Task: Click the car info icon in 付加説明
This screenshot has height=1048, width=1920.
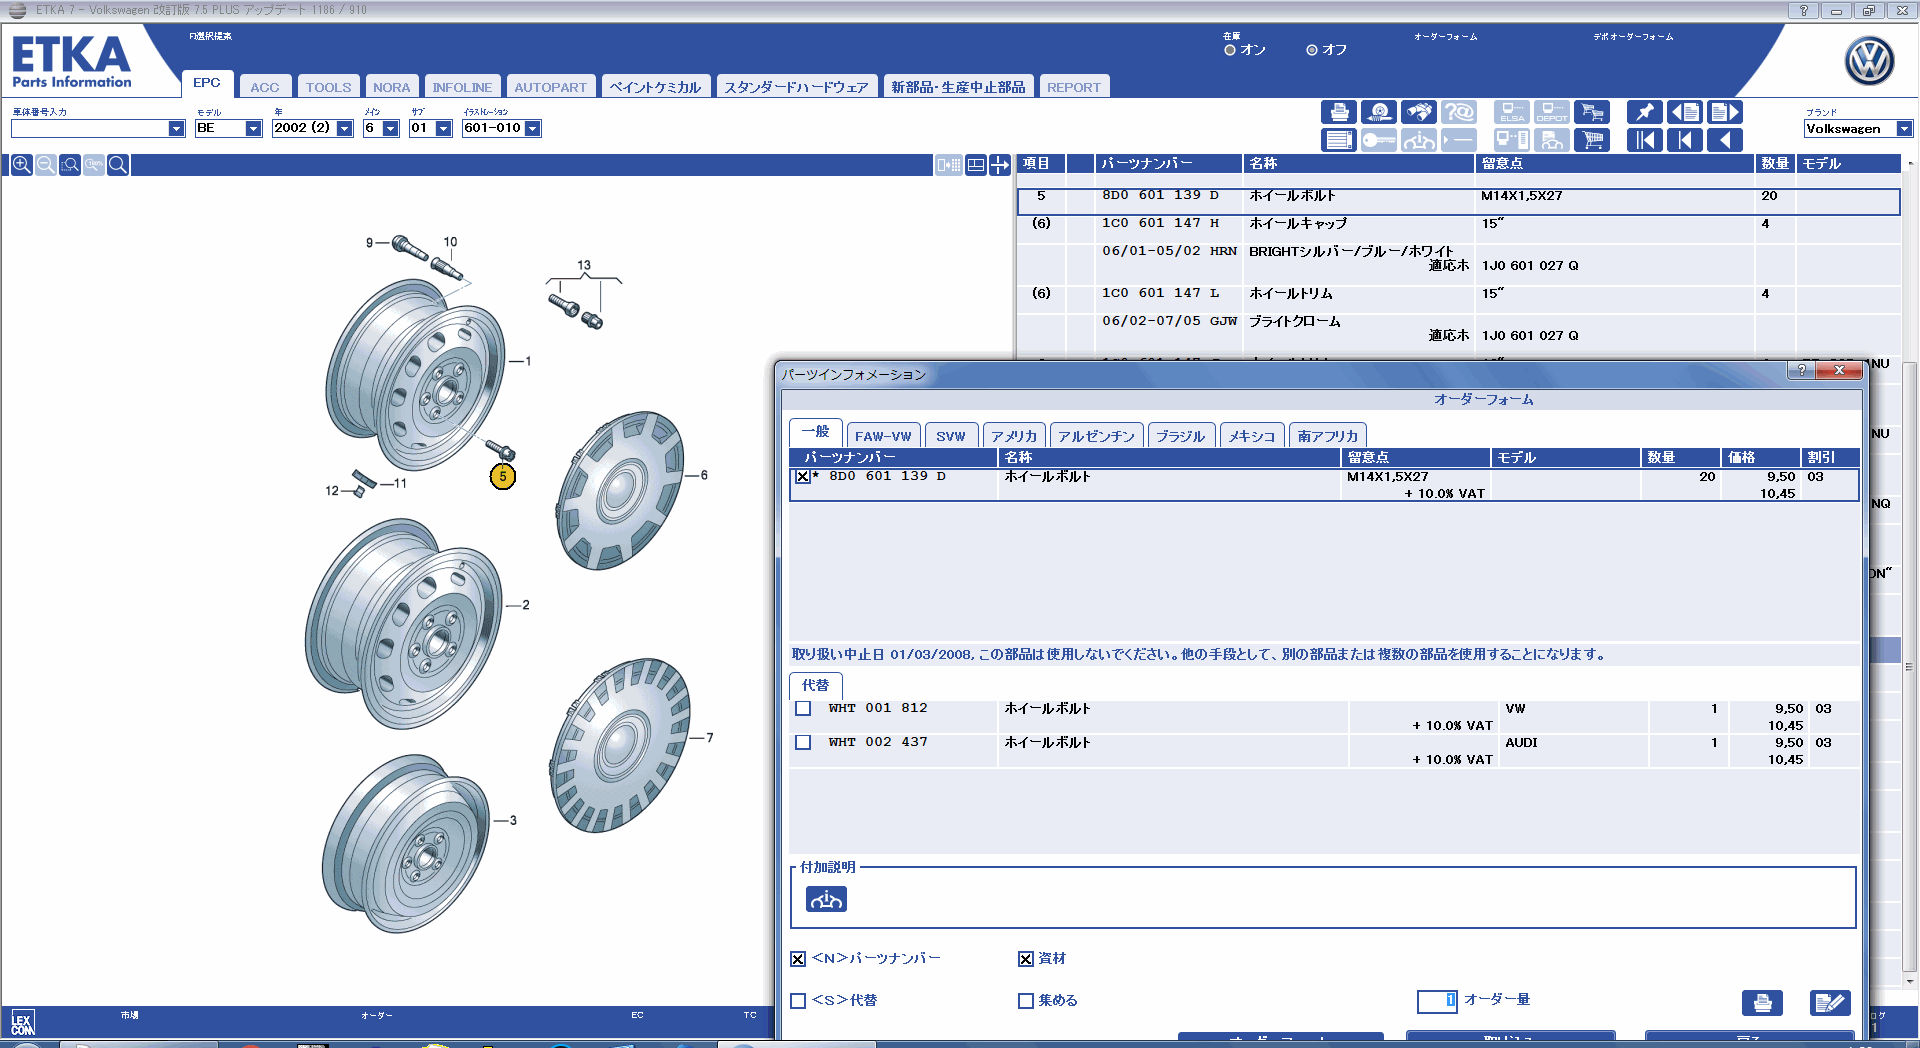Action: (826, 899)
